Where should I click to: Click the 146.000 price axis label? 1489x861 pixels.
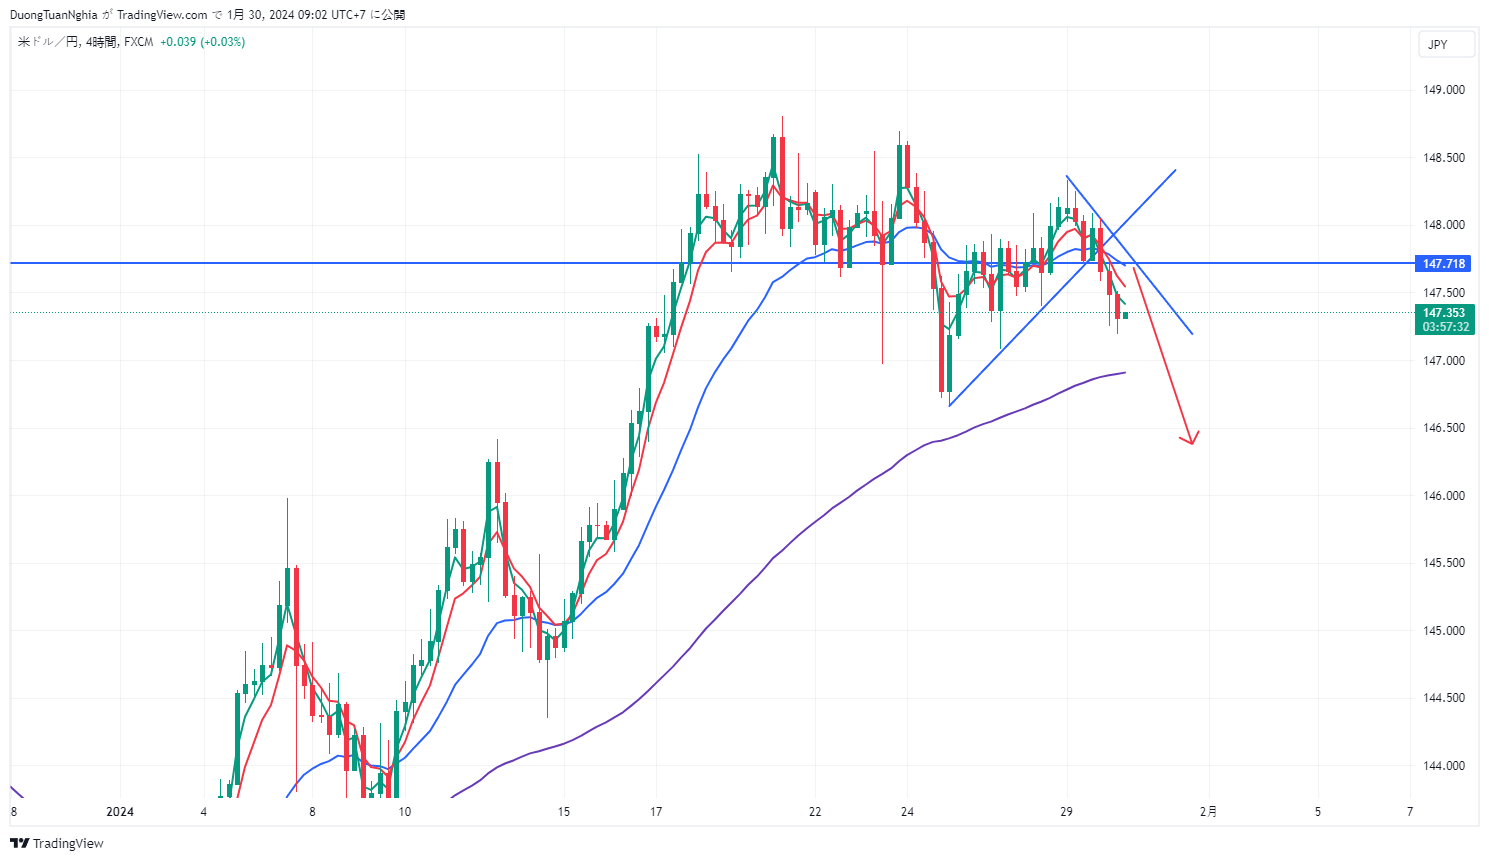1444,496
